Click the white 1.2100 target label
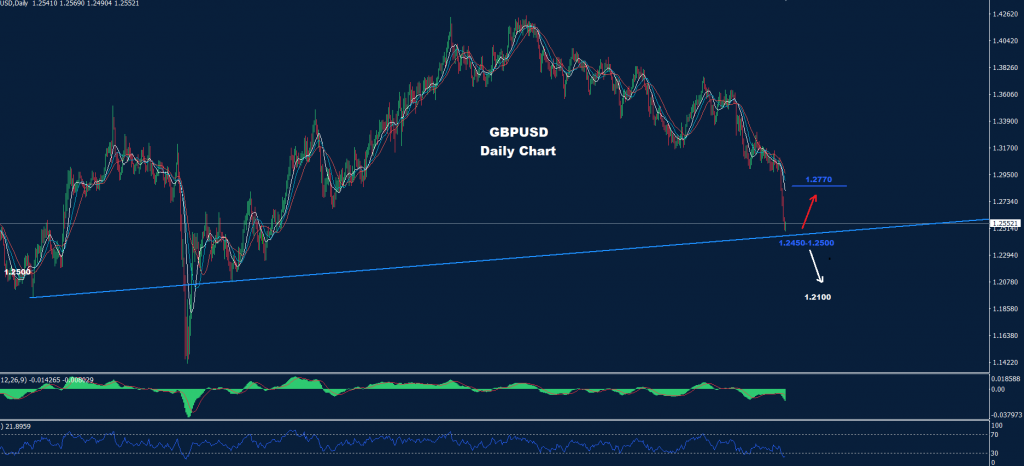 (x=818, y=297)
